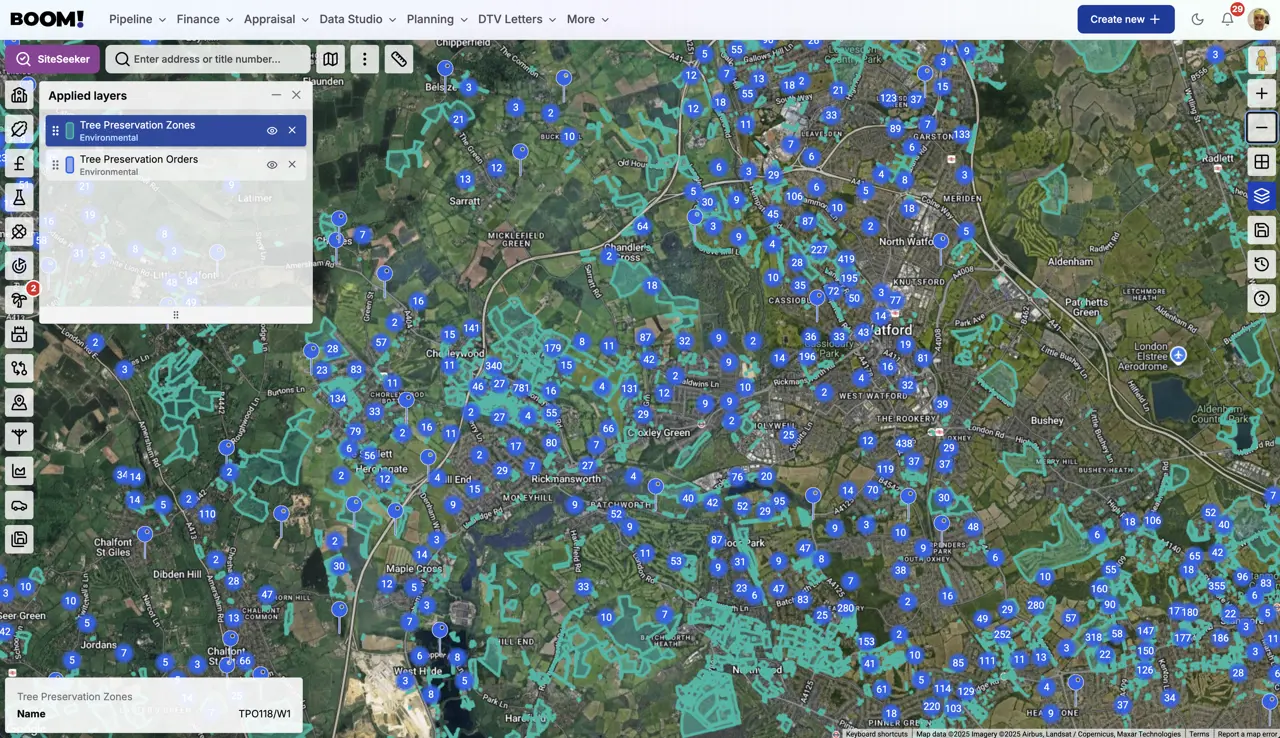1280x738 pixels.
Task: Click the map view book icon
Action: click(330, 59)
